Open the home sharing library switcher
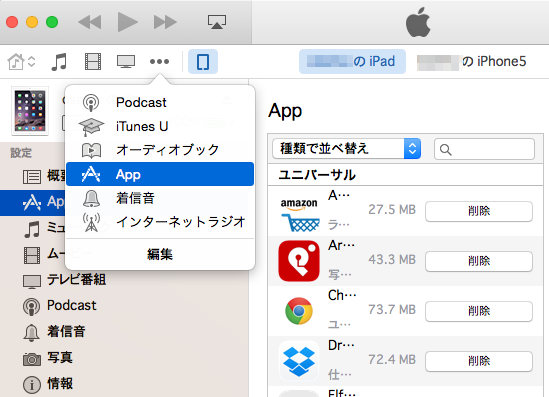549x397 pixels. point(21,62)
